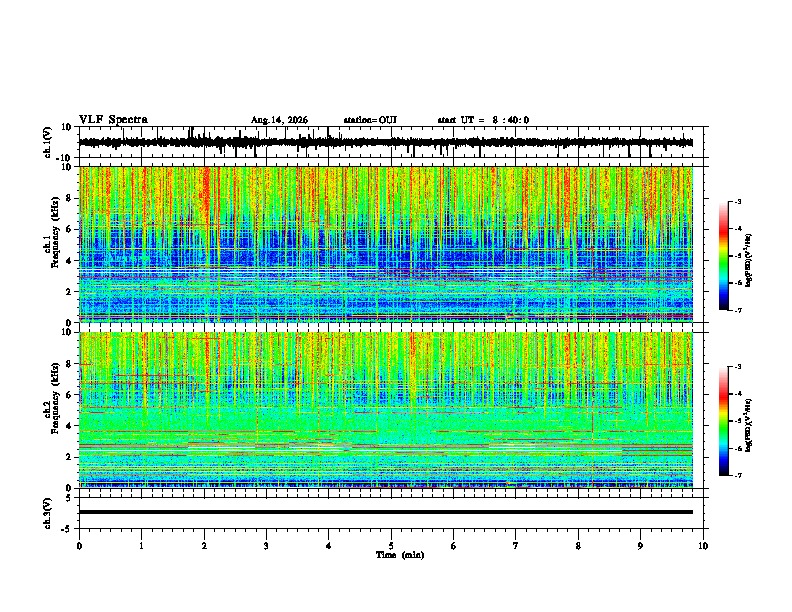Click the ch.2 color scale bar

point(723,421)
